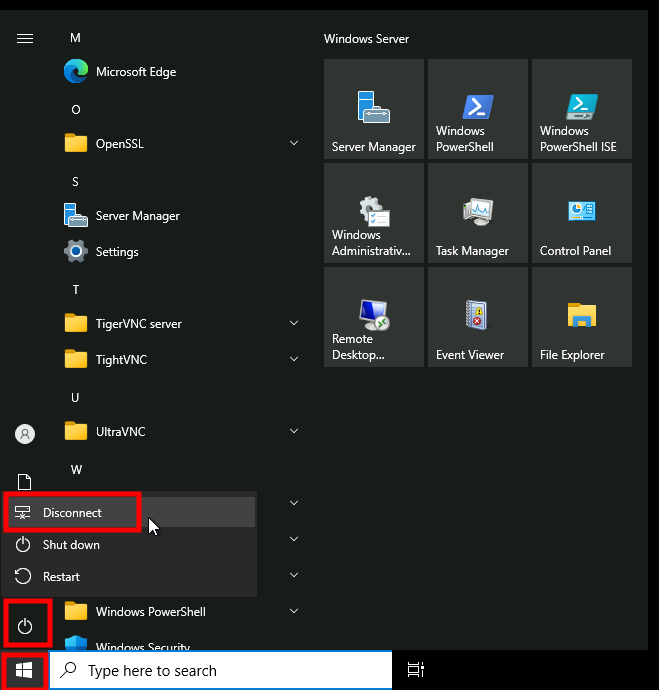Launch Task Manager tile

477,213
